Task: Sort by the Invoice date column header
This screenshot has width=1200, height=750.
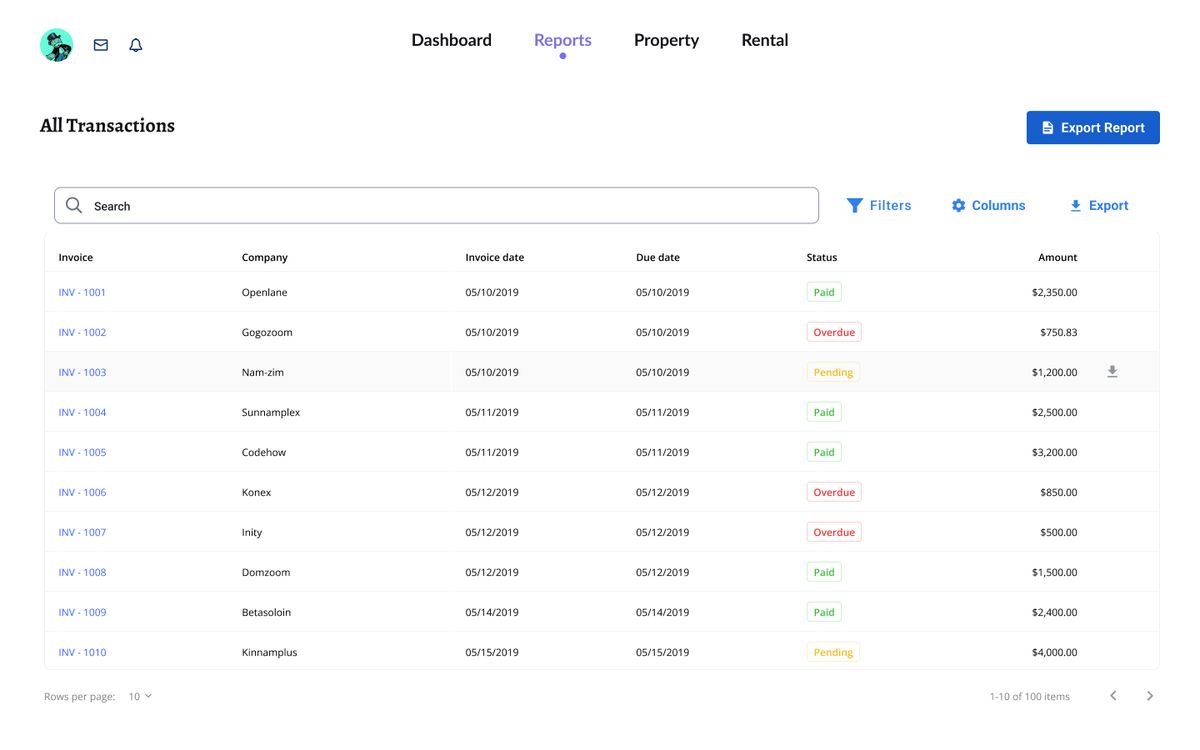Action: point(495,257)
